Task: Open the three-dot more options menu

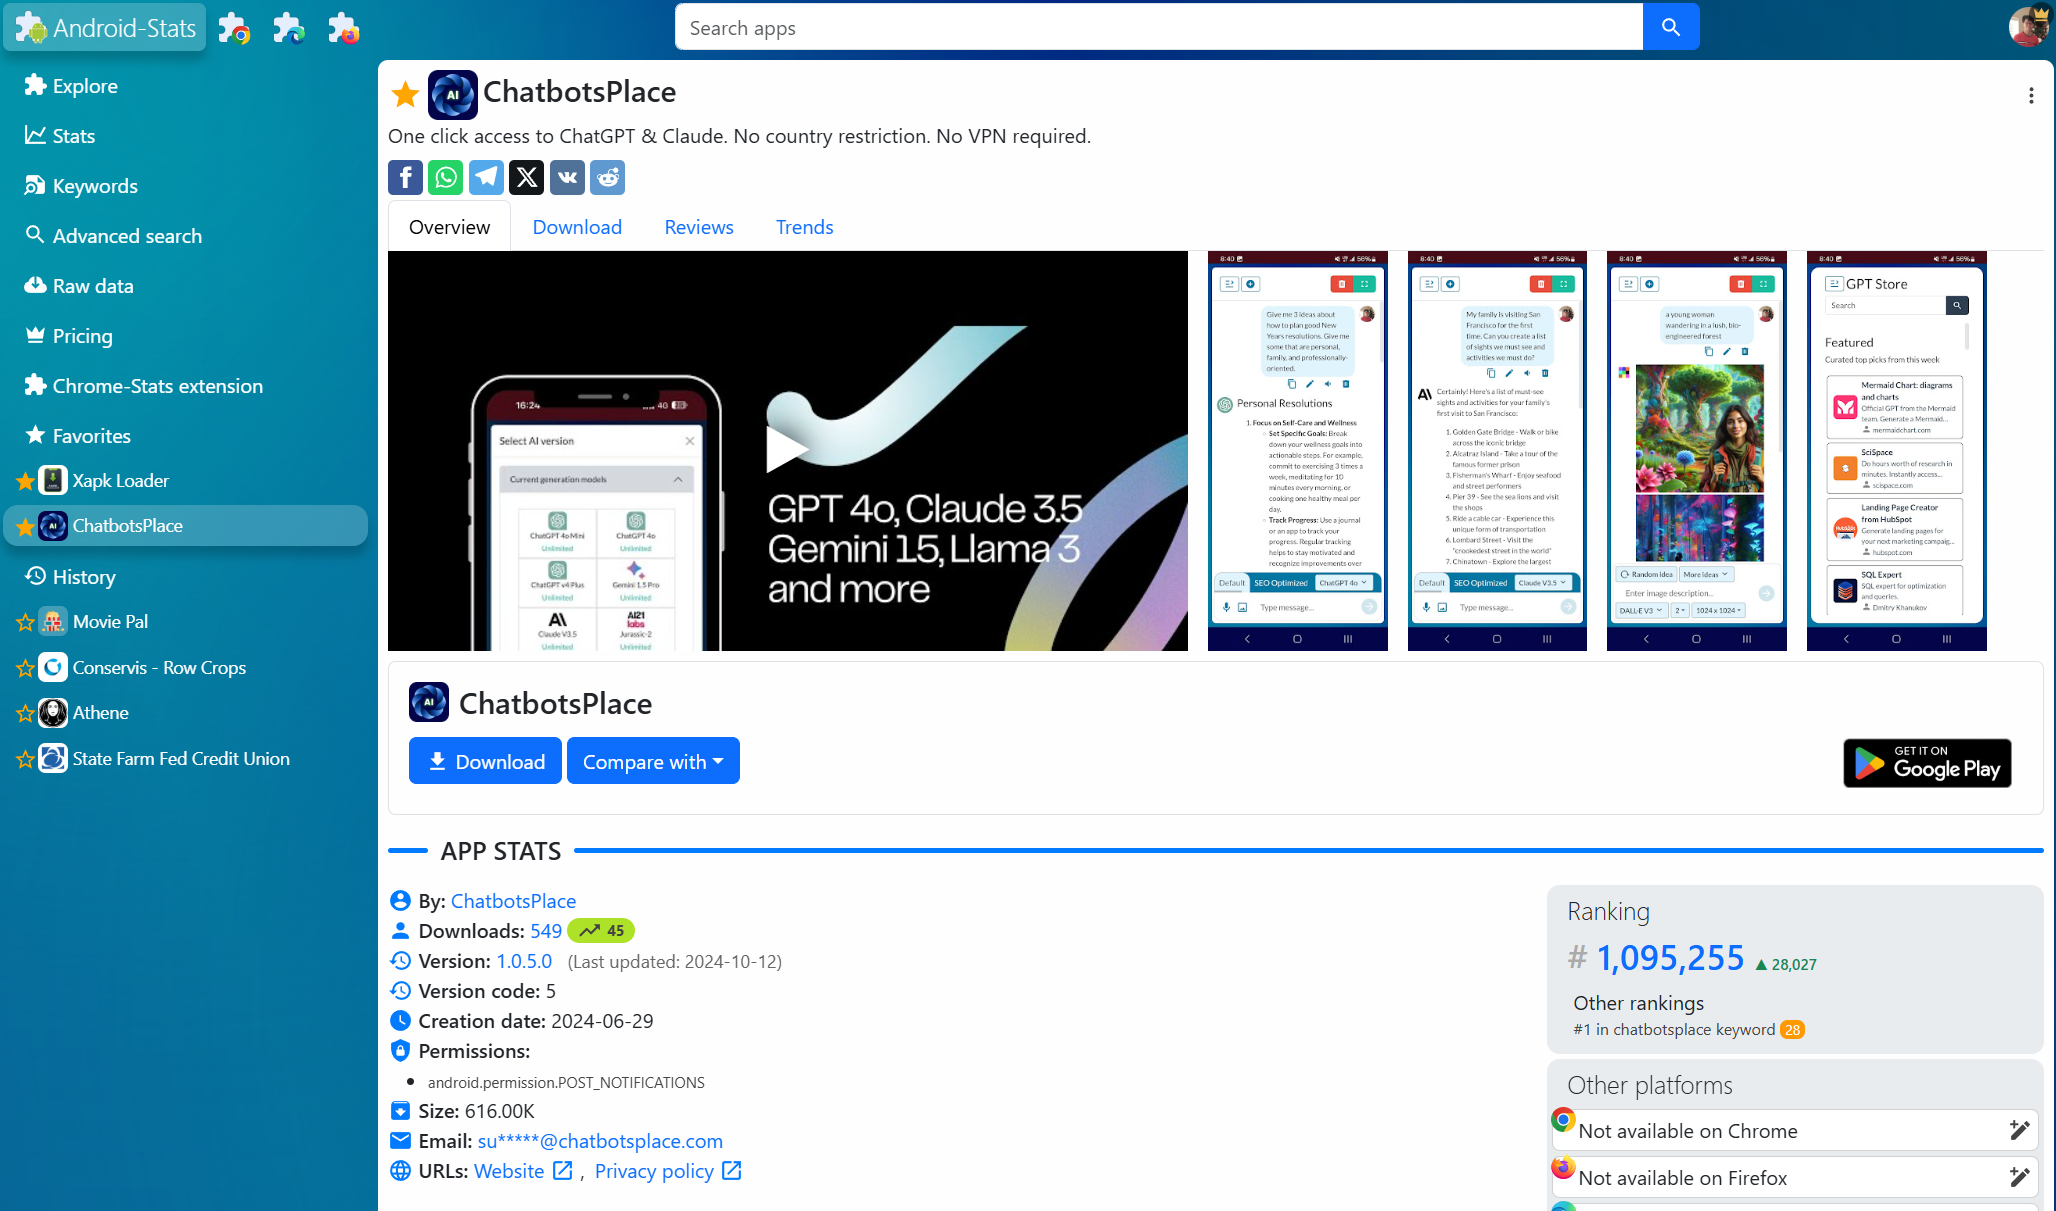Action: coord(2031,95)
